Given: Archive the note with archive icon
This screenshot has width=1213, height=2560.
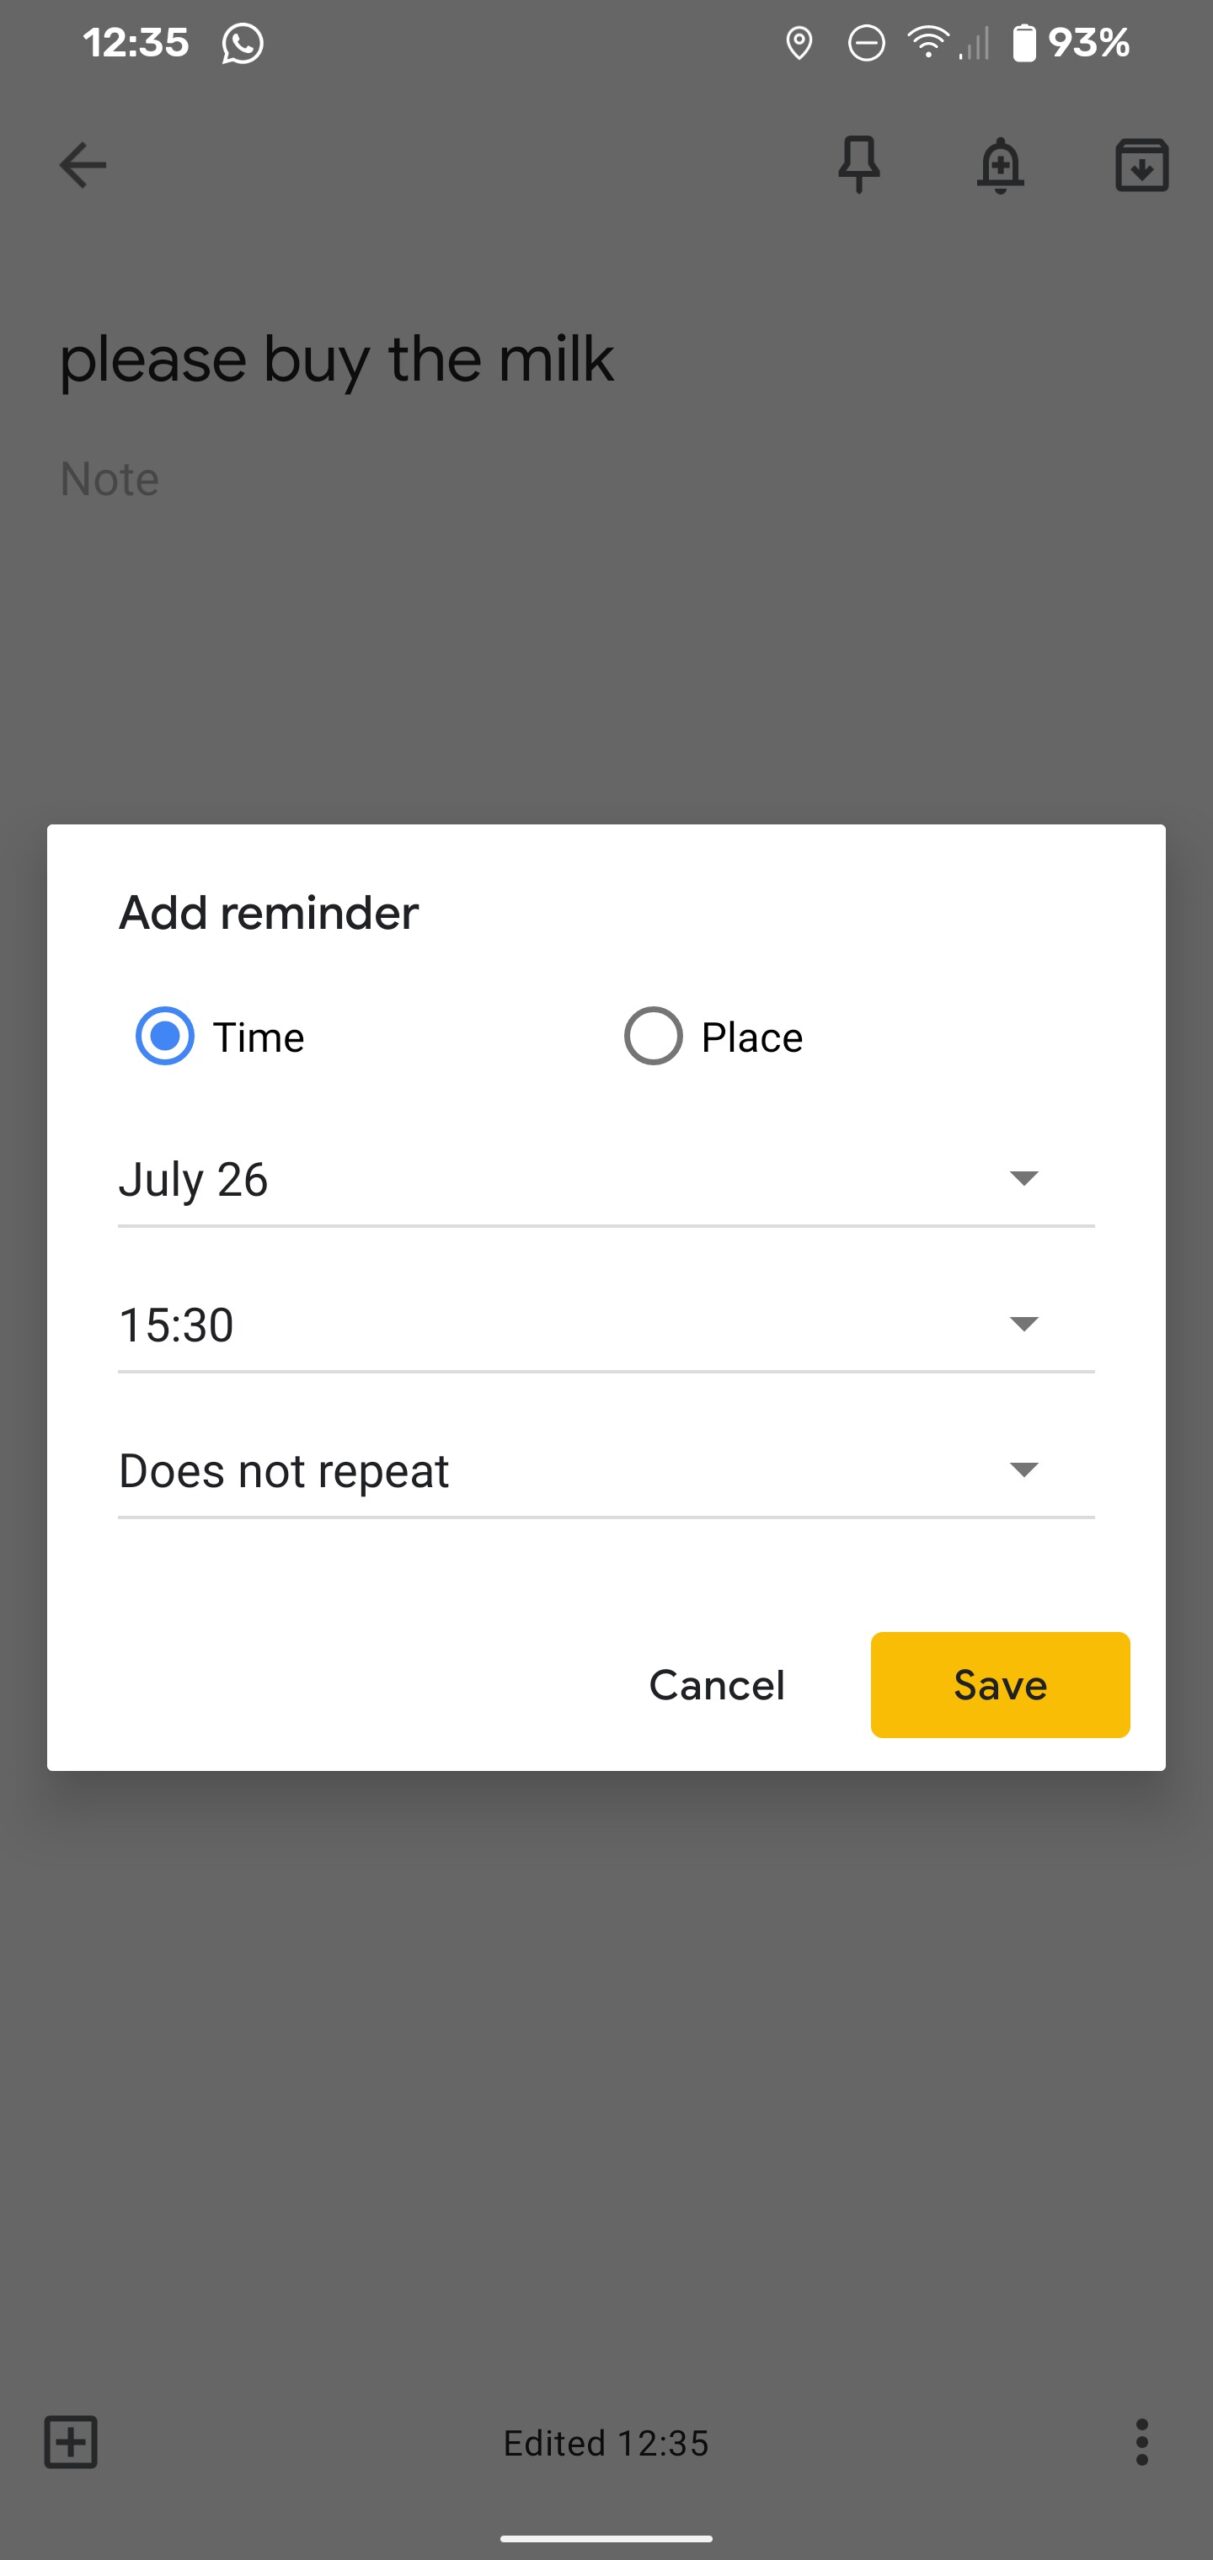Looking at the screenshot, I should [1142, 165].
